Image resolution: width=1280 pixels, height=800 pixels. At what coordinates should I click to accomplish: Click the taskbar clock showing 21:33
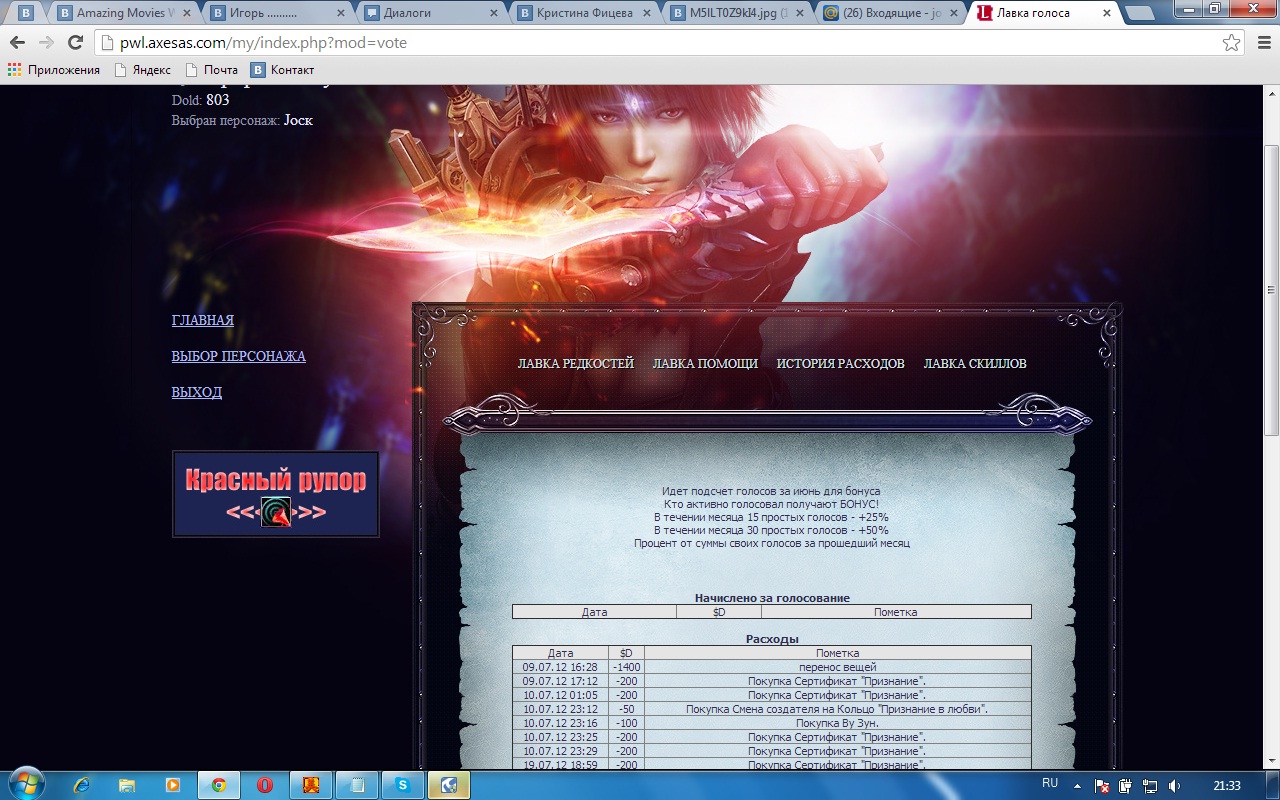click(1227, 786)
